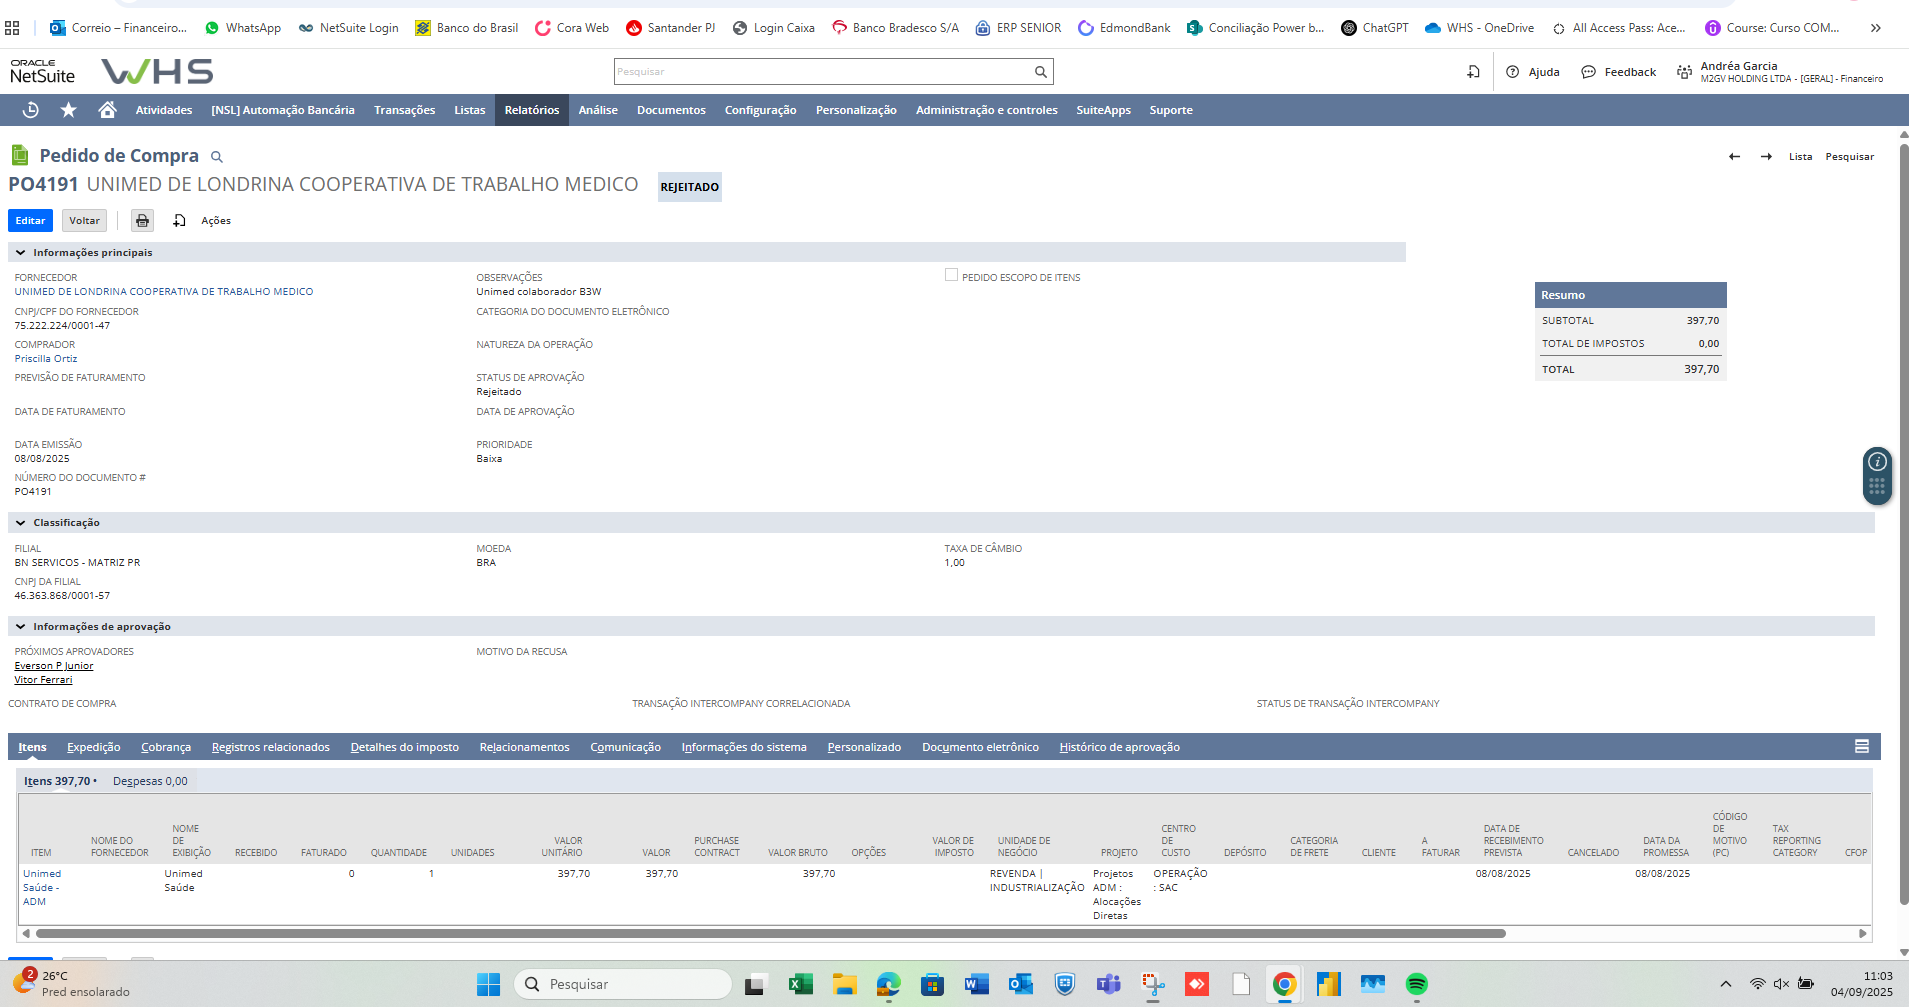Open the Transações menu
1909x1007 pixels.
tap(404, 110)
